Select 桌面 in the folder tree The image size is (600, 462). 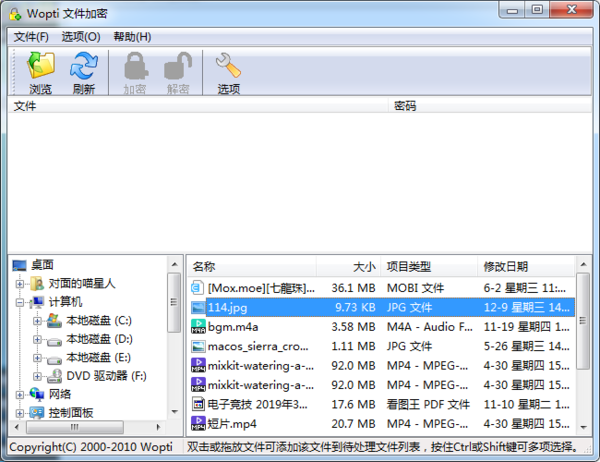42,265
